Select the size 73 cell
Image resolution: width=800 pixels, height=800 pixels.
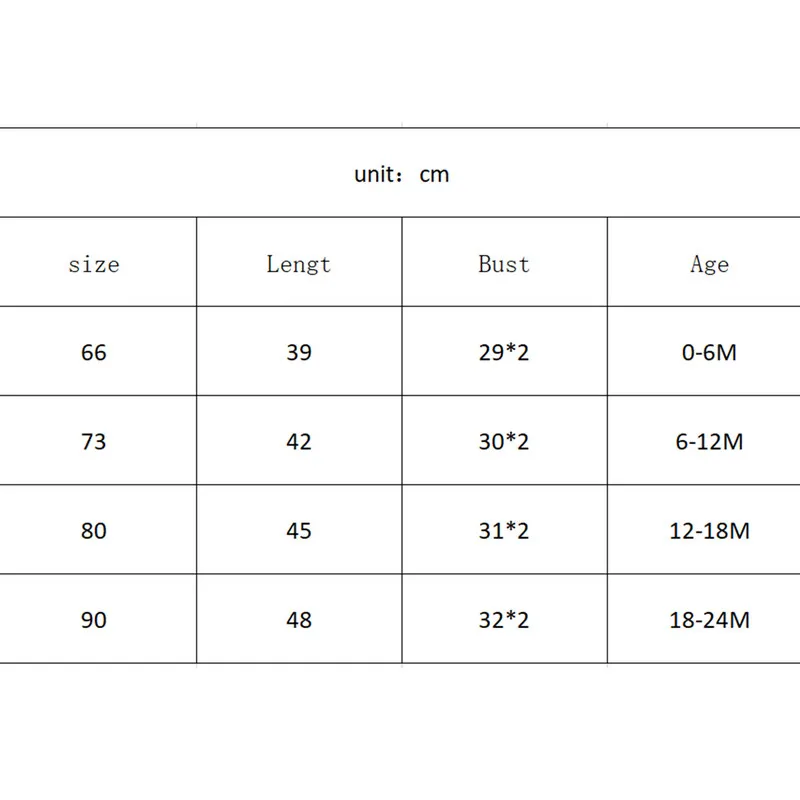(x=94, y=441)
